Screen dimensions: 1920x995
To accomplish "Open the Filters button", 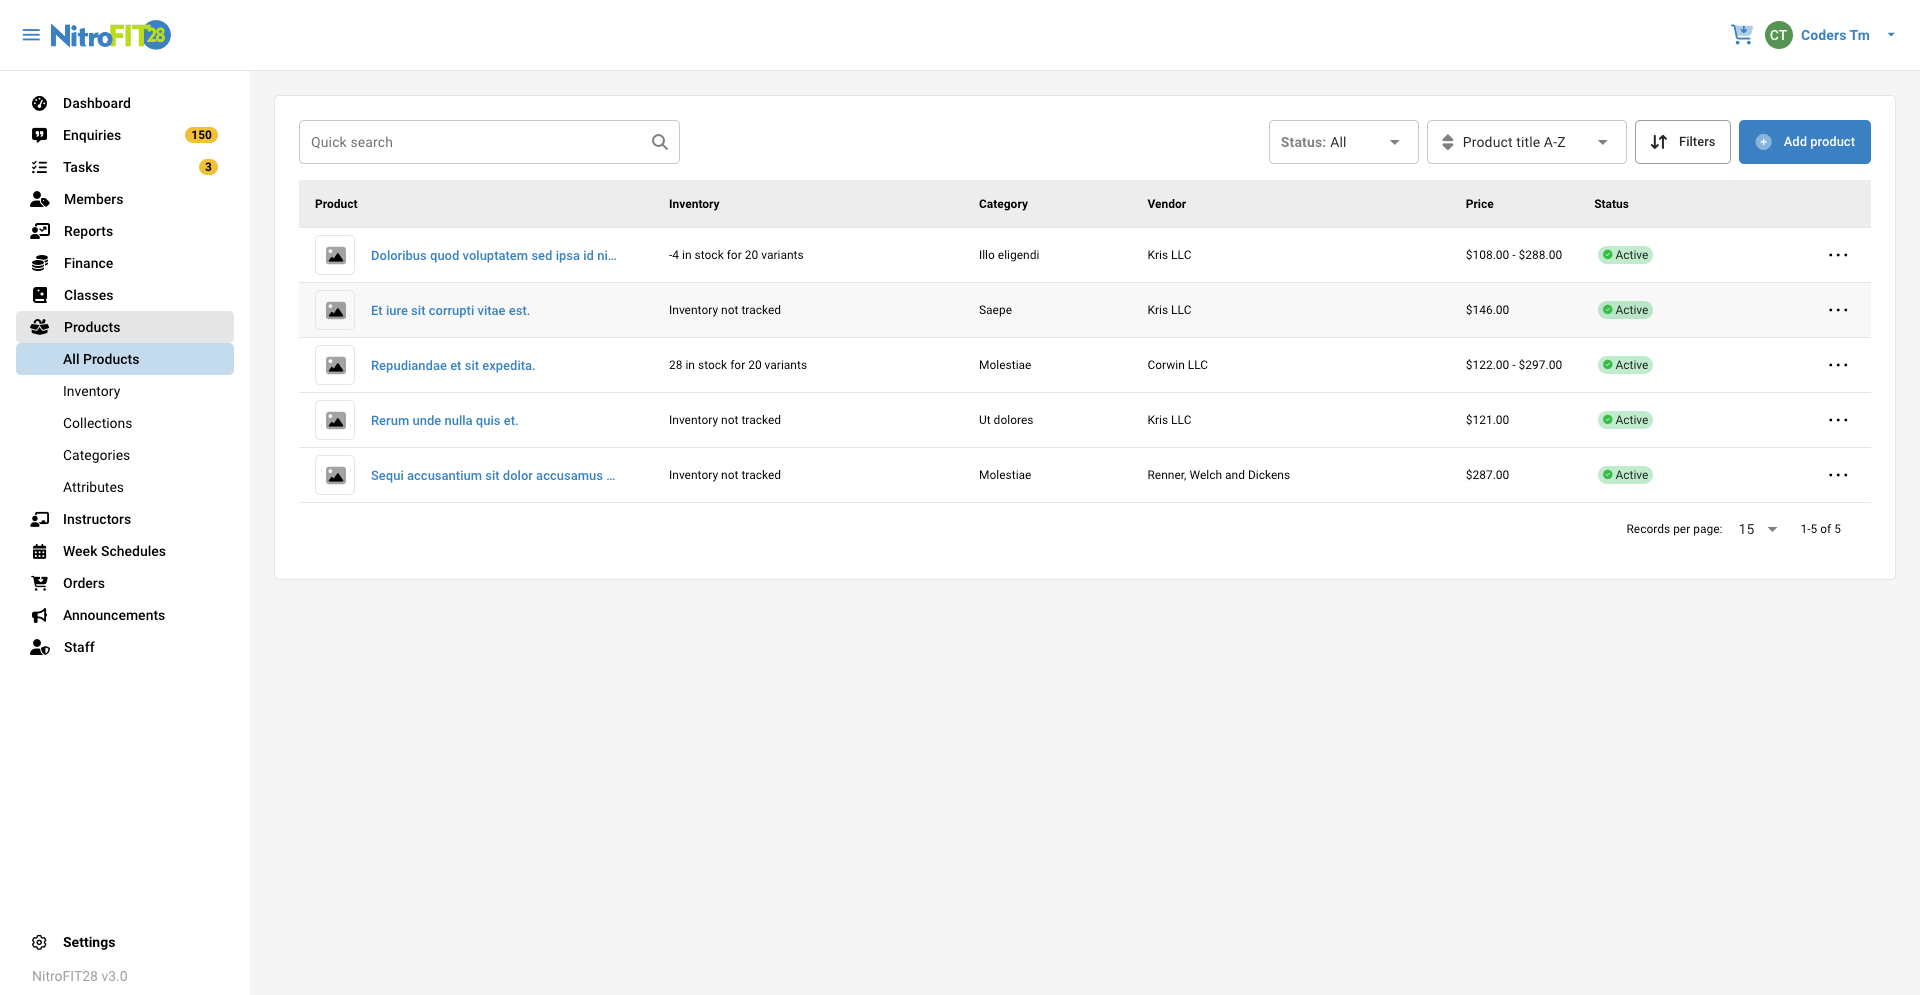I will [1683, 141].
